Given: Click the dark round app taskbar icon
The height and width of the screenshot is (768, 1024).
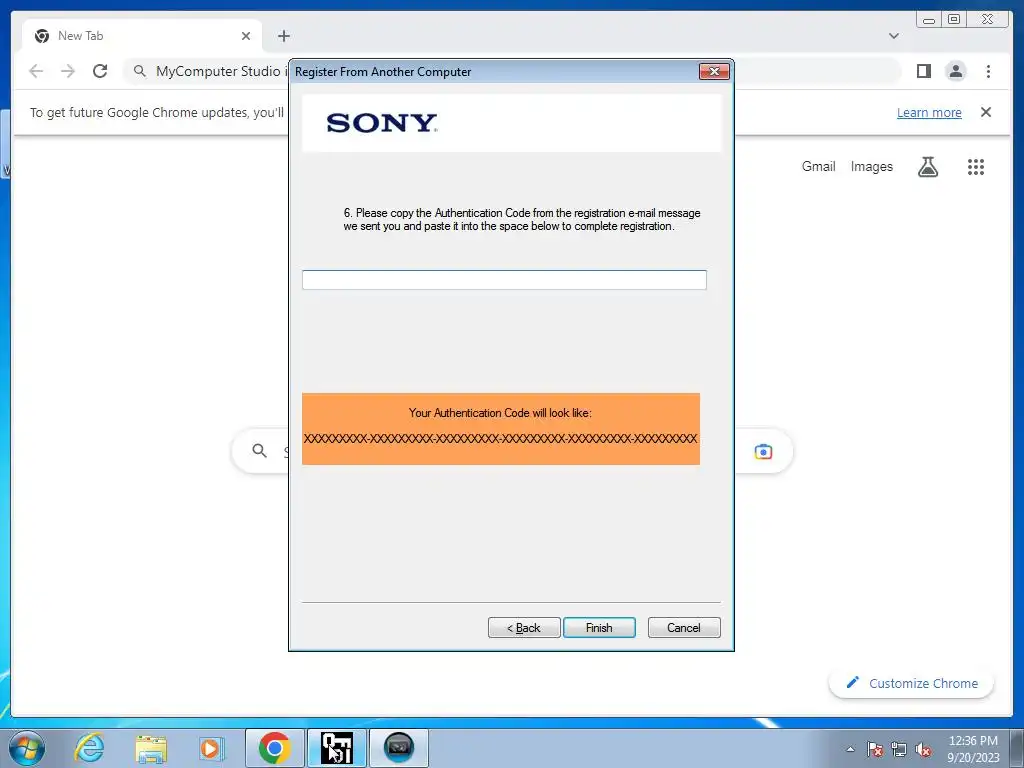Looking at the screenshot, I should tap(399, 748).
